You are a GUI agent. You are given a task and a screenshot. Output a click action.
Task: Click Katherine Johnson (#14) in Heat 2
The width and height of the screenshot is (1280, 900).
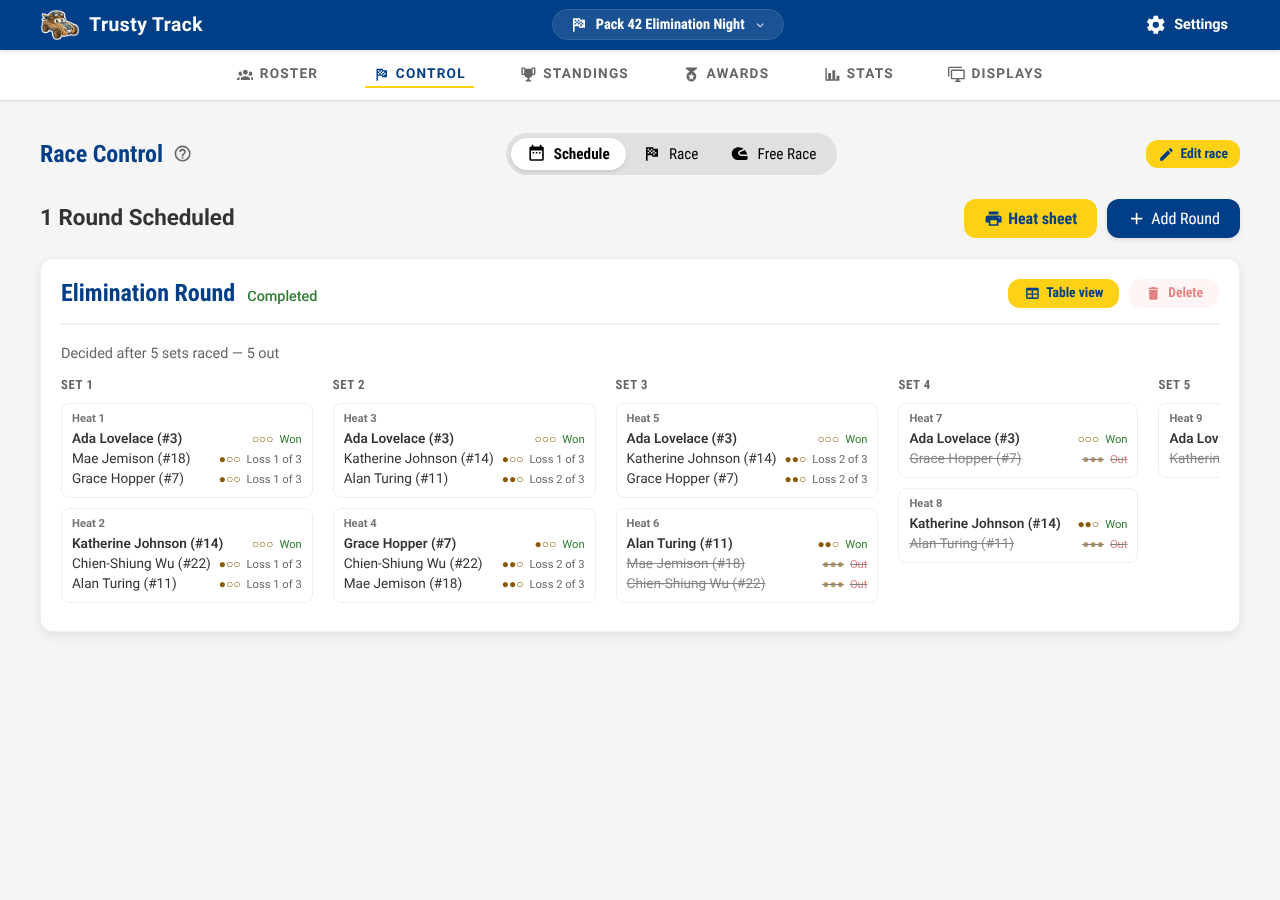click(147, 544)
